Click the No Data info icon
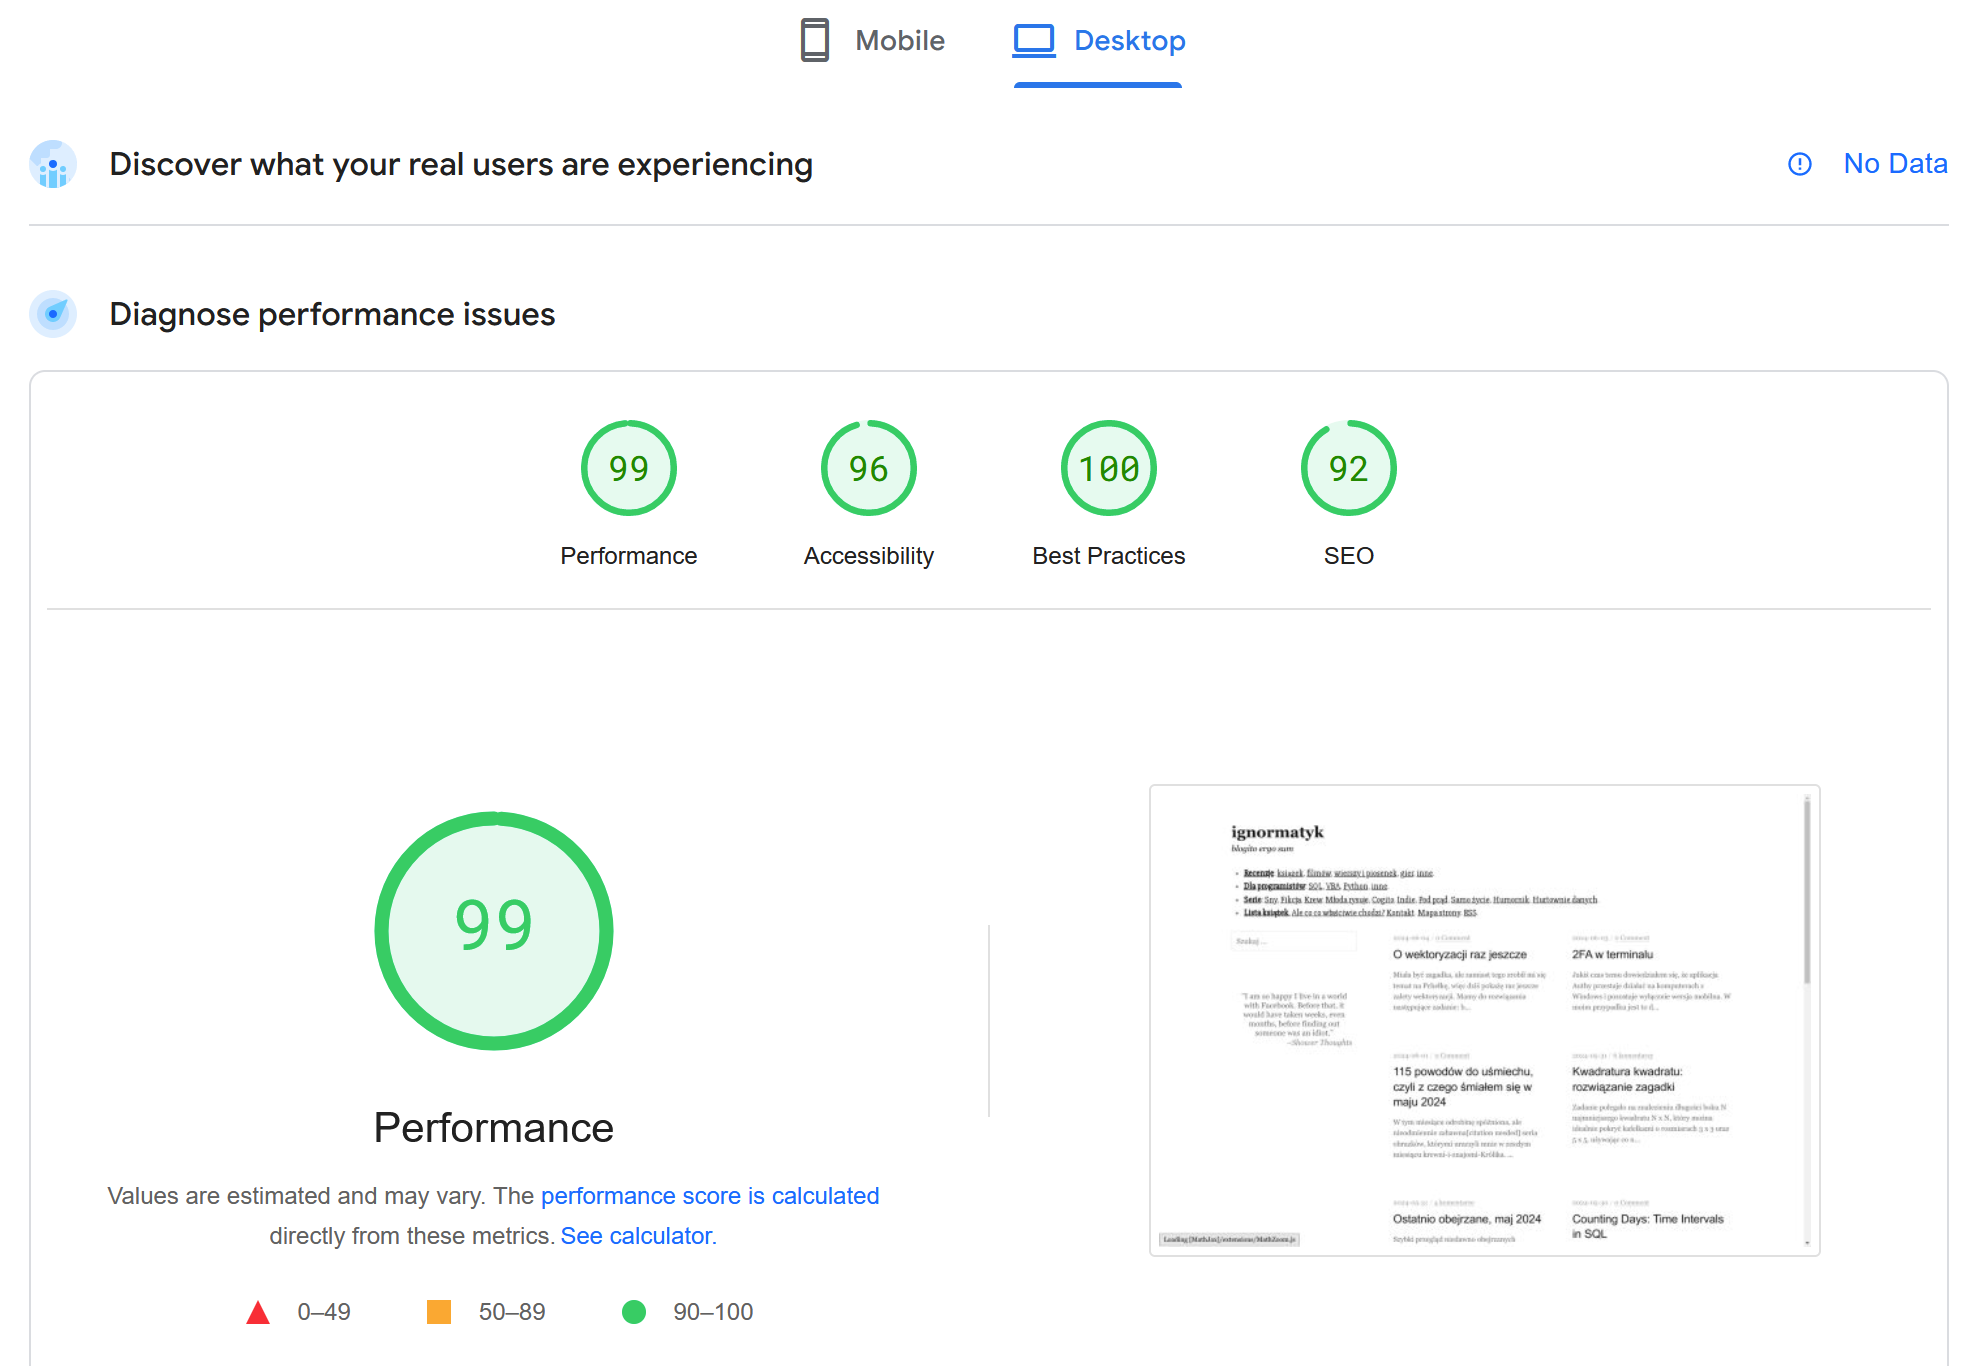Image resolution: width=1966 pixels, height=1366 pixels. pyautogui.click(x=1799, y=164)
